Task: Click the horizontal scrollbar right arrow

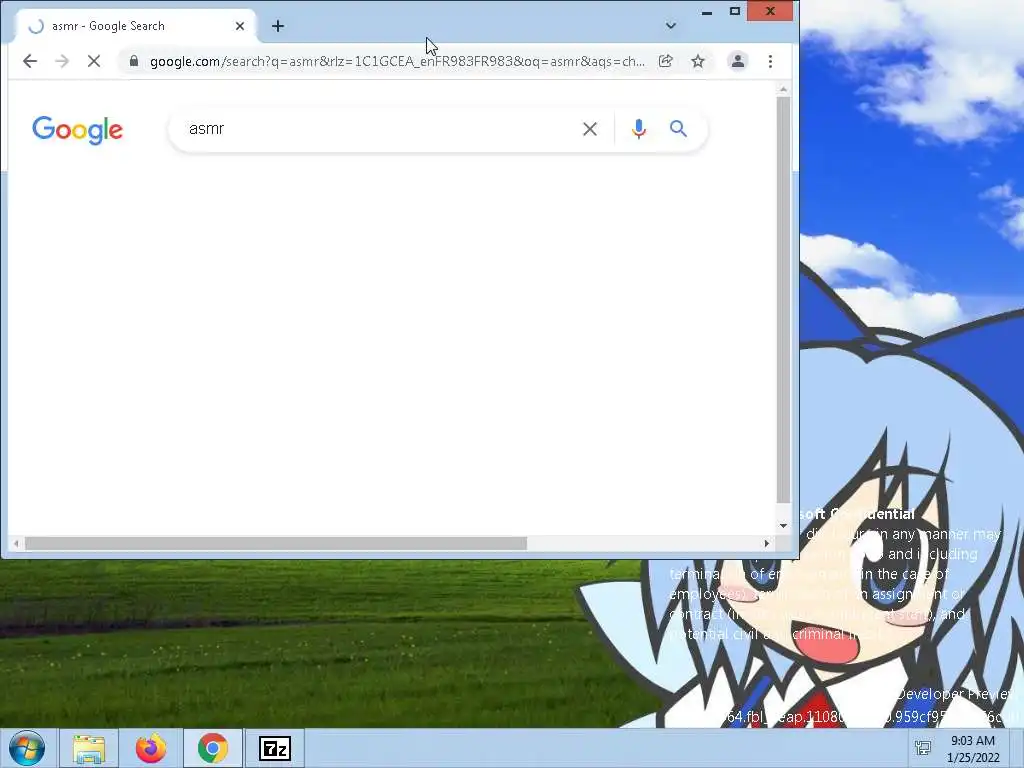Action: click(x=767, y=543)
